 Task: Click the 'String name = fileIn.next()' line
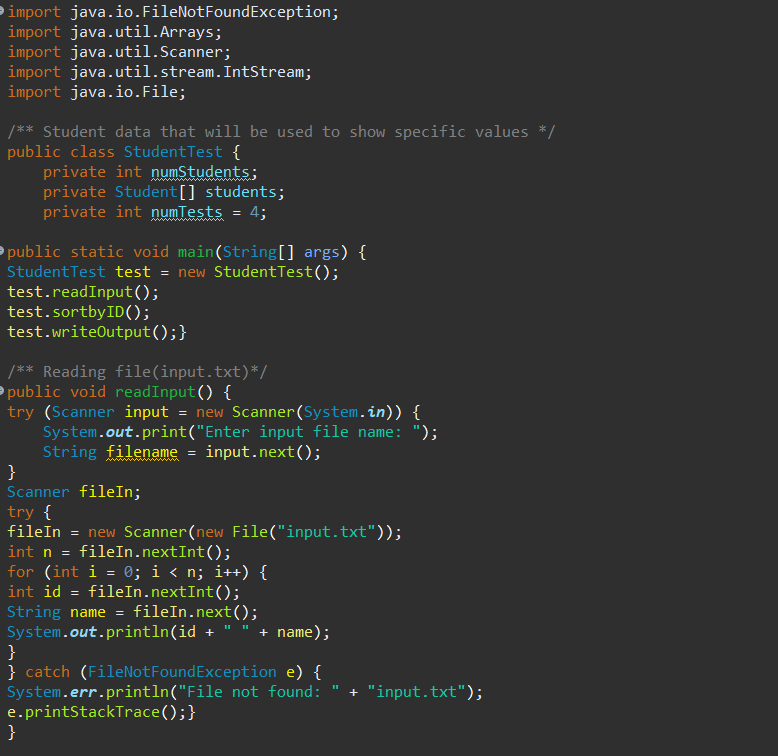pyautogui.click(x=132, y=612)
